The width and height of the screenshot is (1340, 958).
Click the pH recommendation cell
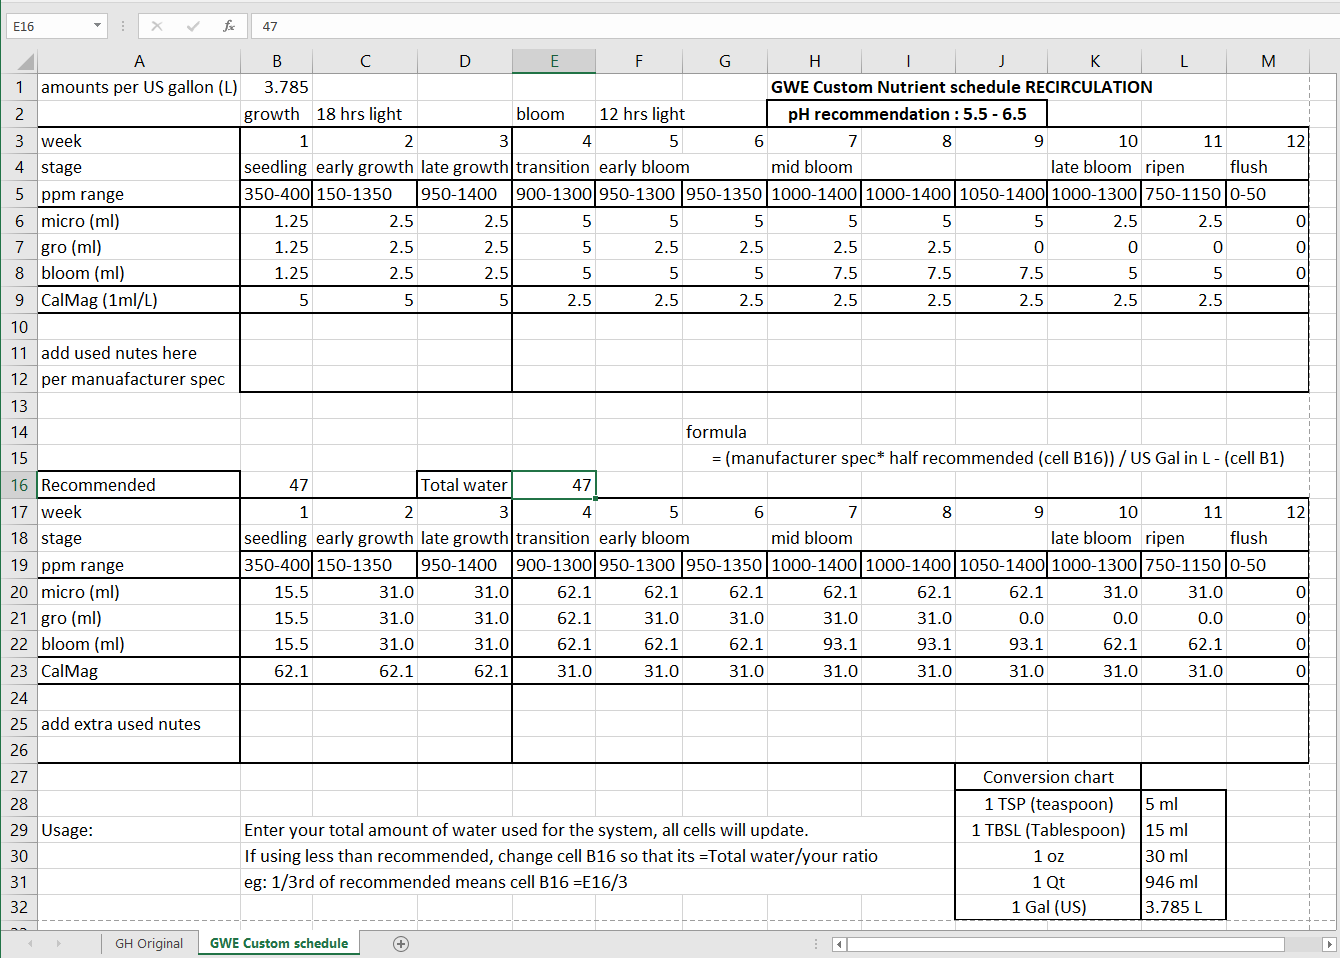click(907, 114)
